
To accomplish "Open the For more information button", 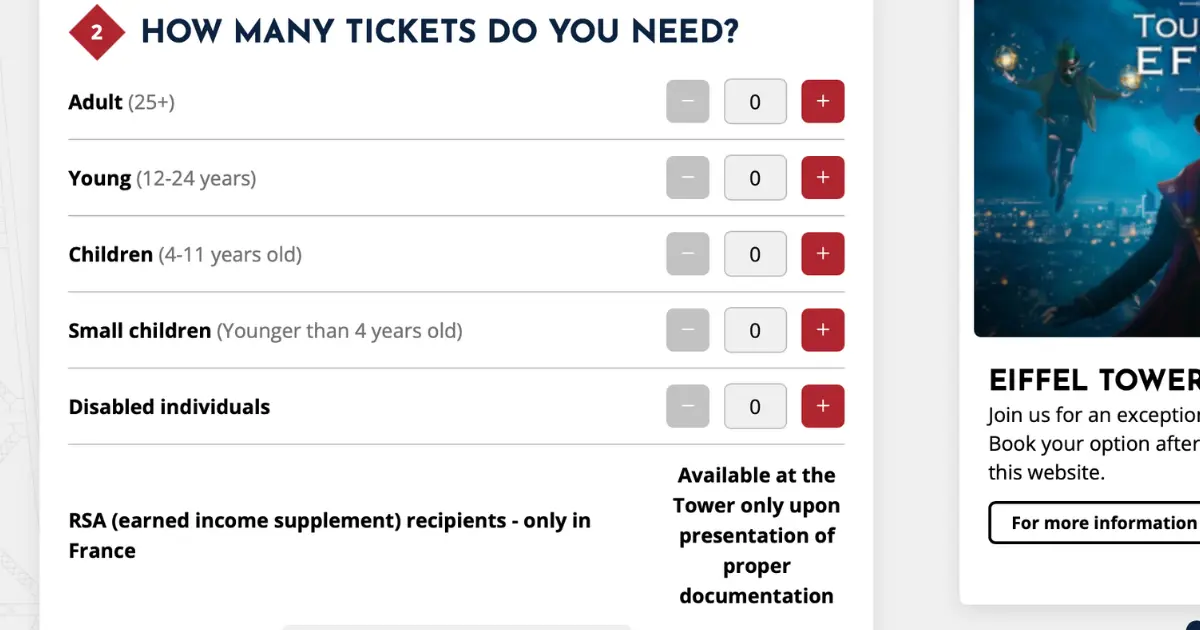I will coord(1095,523).
